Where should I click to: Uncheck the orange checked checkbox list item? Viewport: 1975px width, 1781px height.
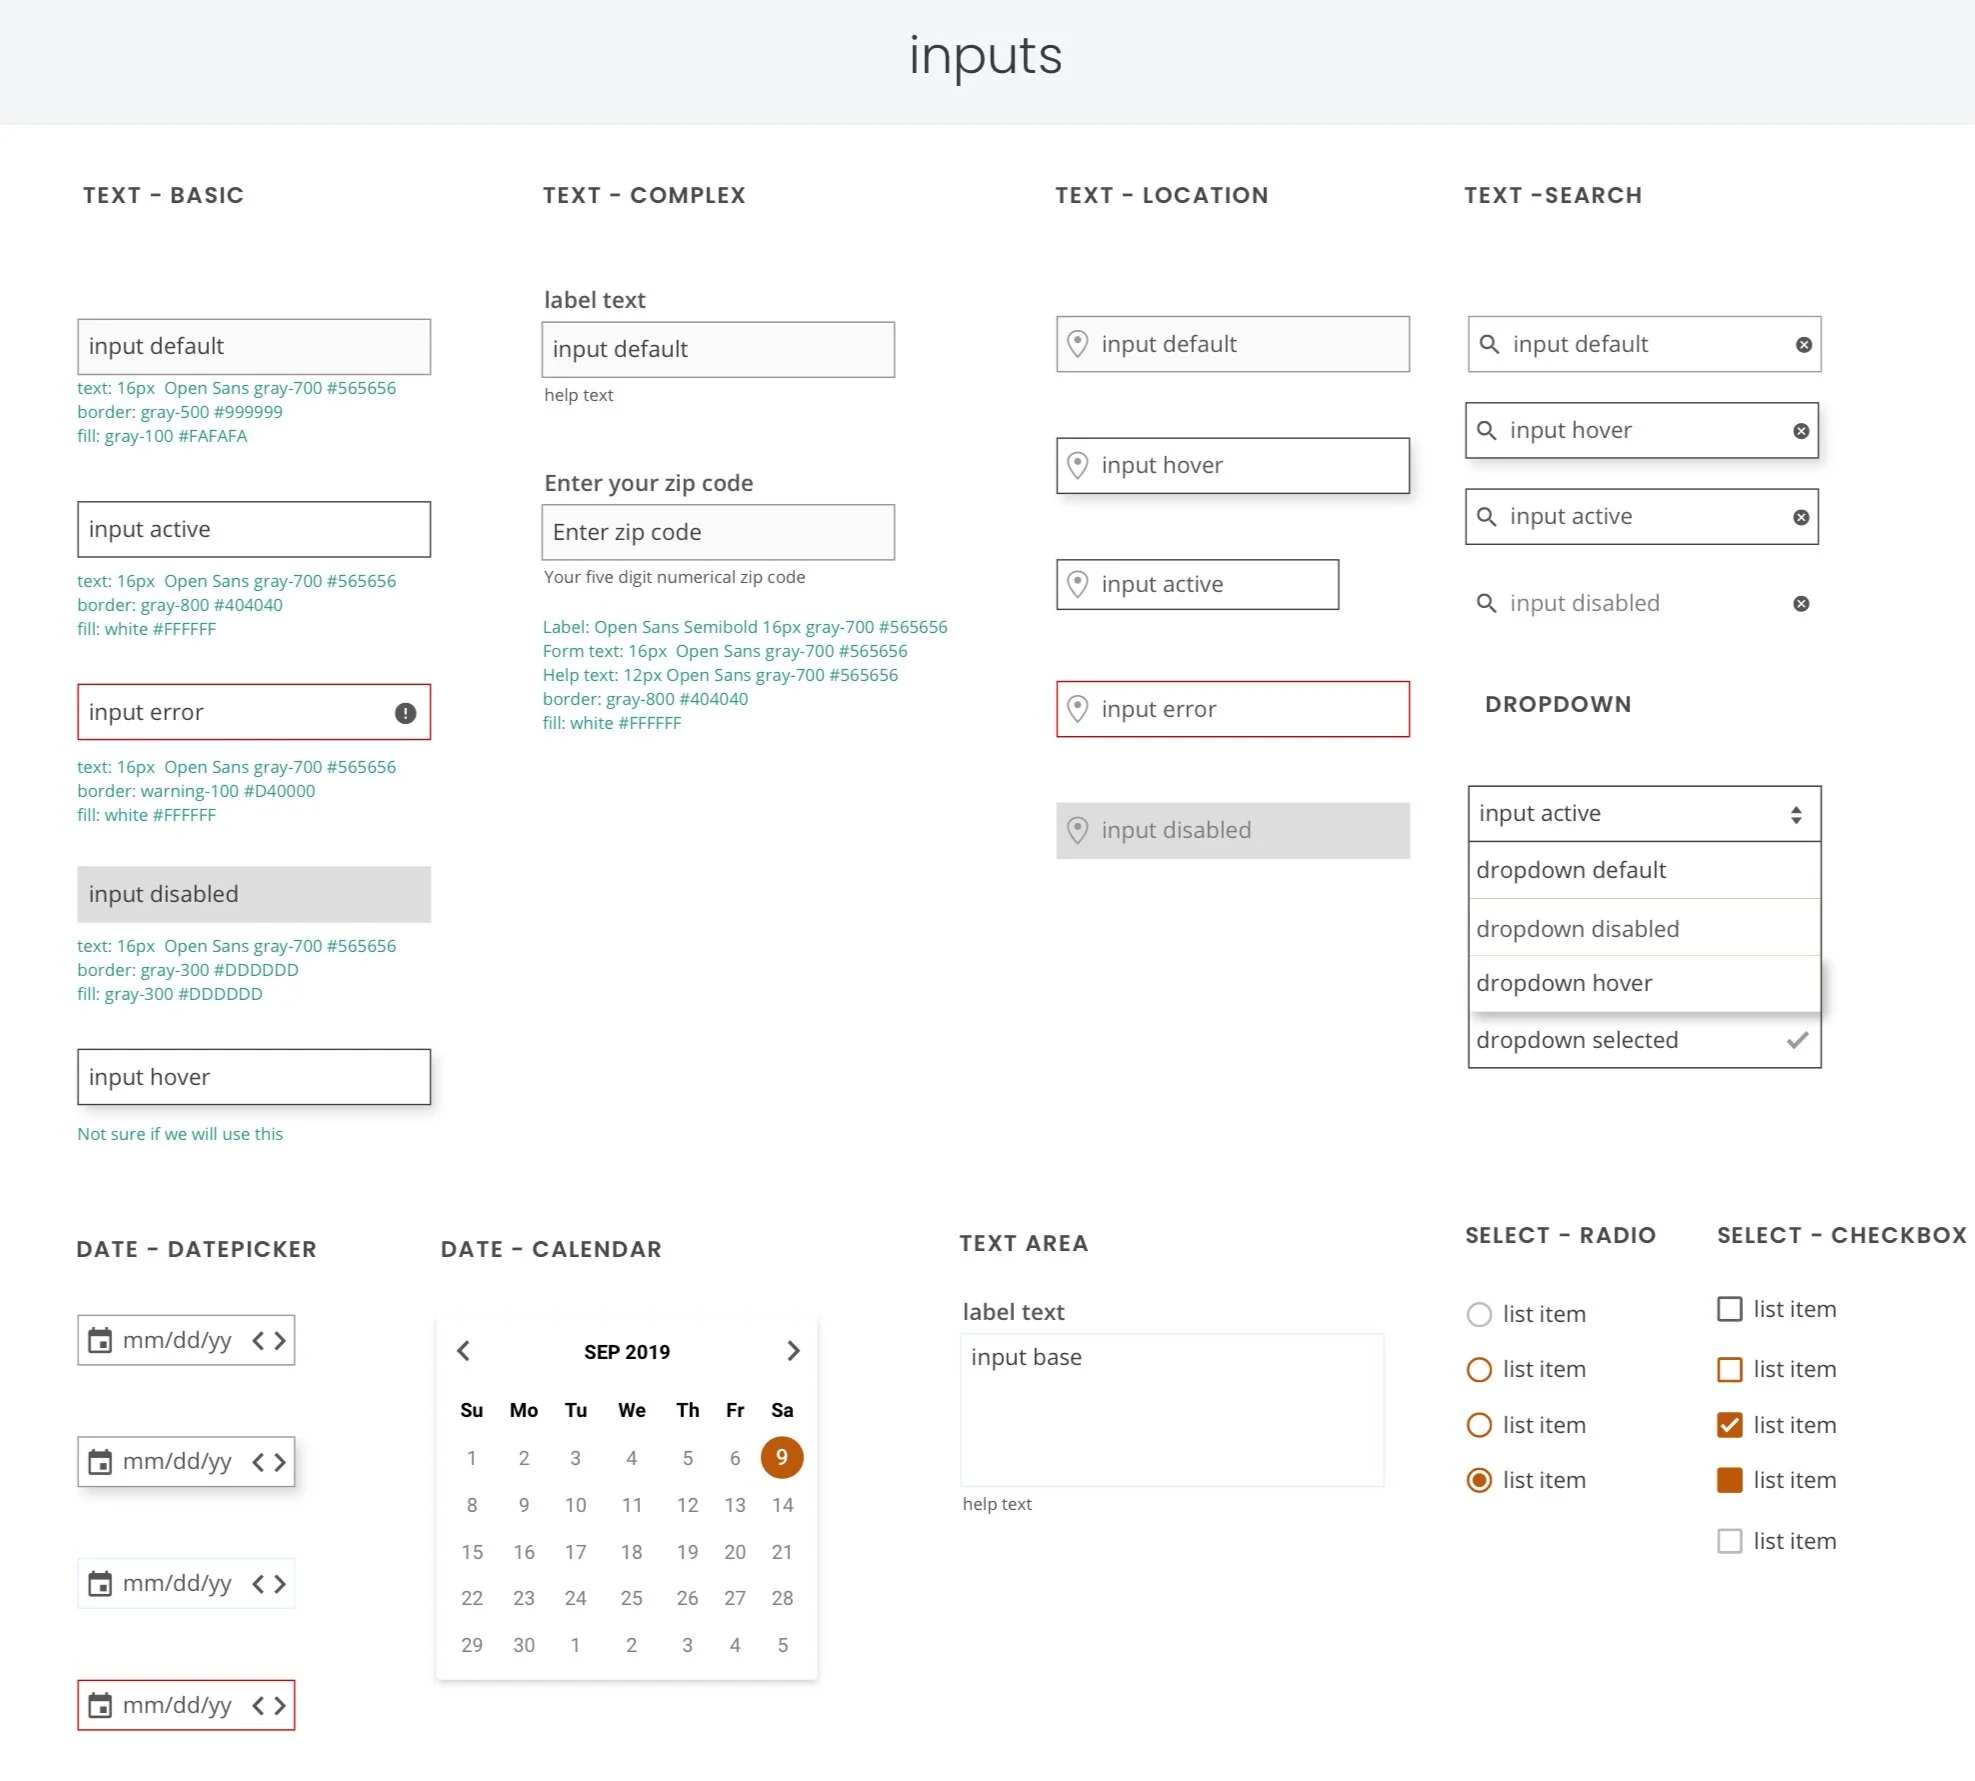coord(1729,1425)
